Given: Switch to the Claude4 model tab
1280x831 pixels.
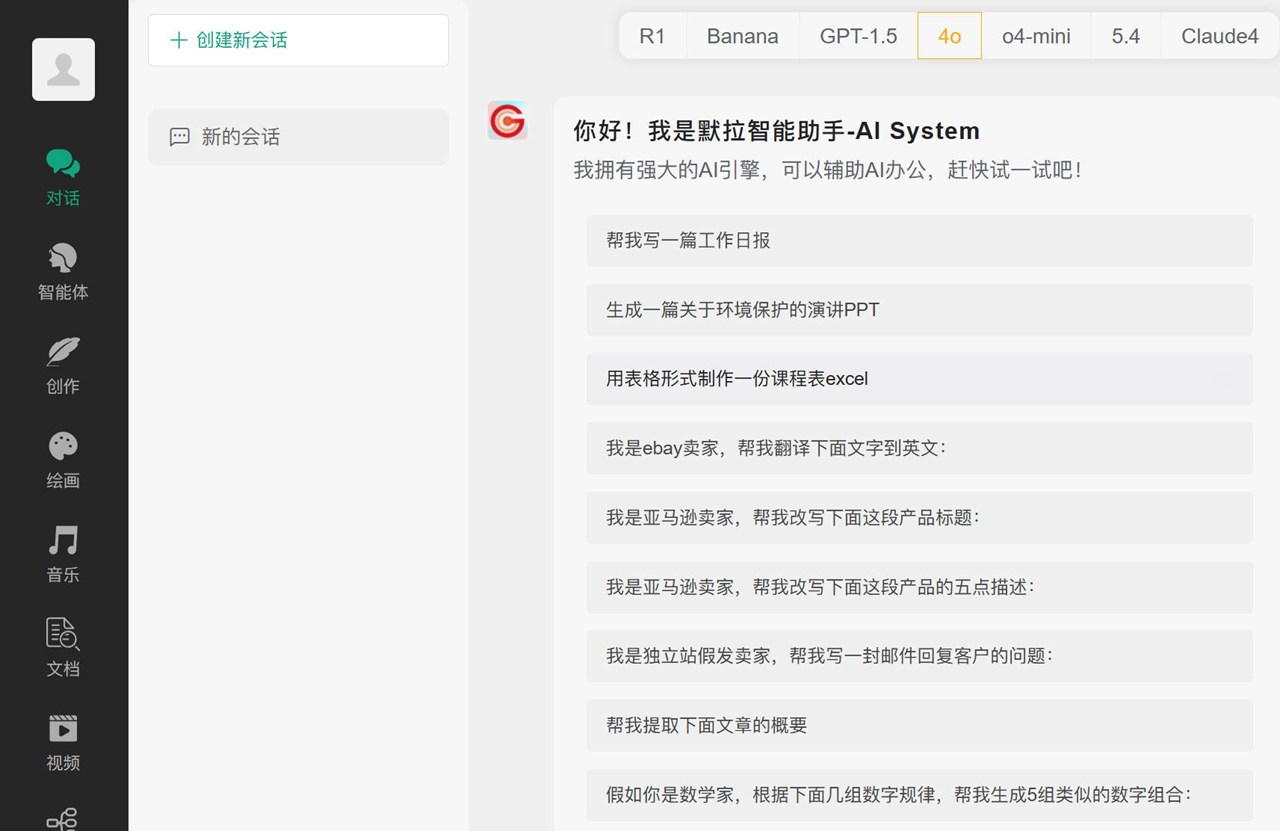Looking at the screenshot, I should 1220,36.
